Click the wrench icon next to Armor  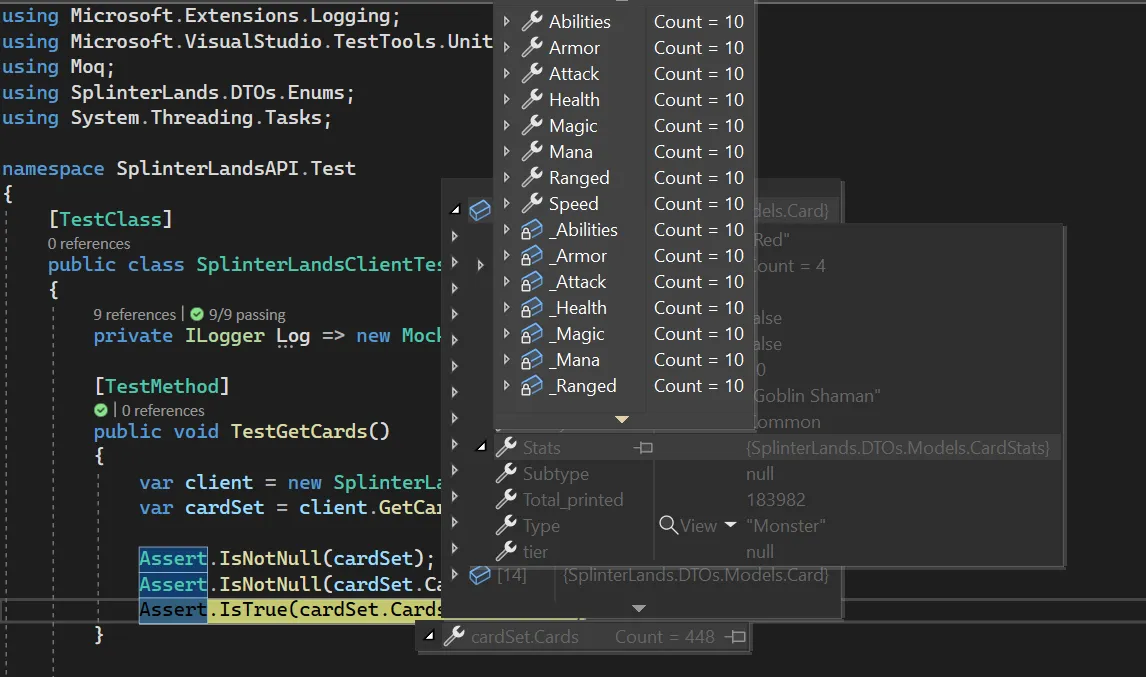pos(532,47)
